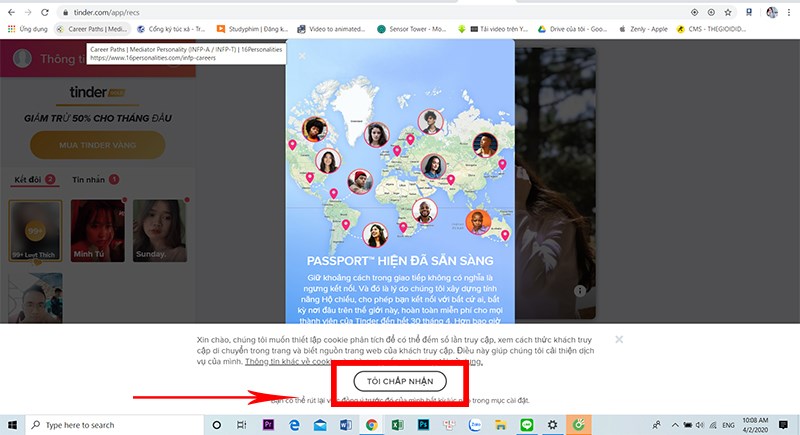Open Microsoft Excel from taskbar

(x=397, y=425)
